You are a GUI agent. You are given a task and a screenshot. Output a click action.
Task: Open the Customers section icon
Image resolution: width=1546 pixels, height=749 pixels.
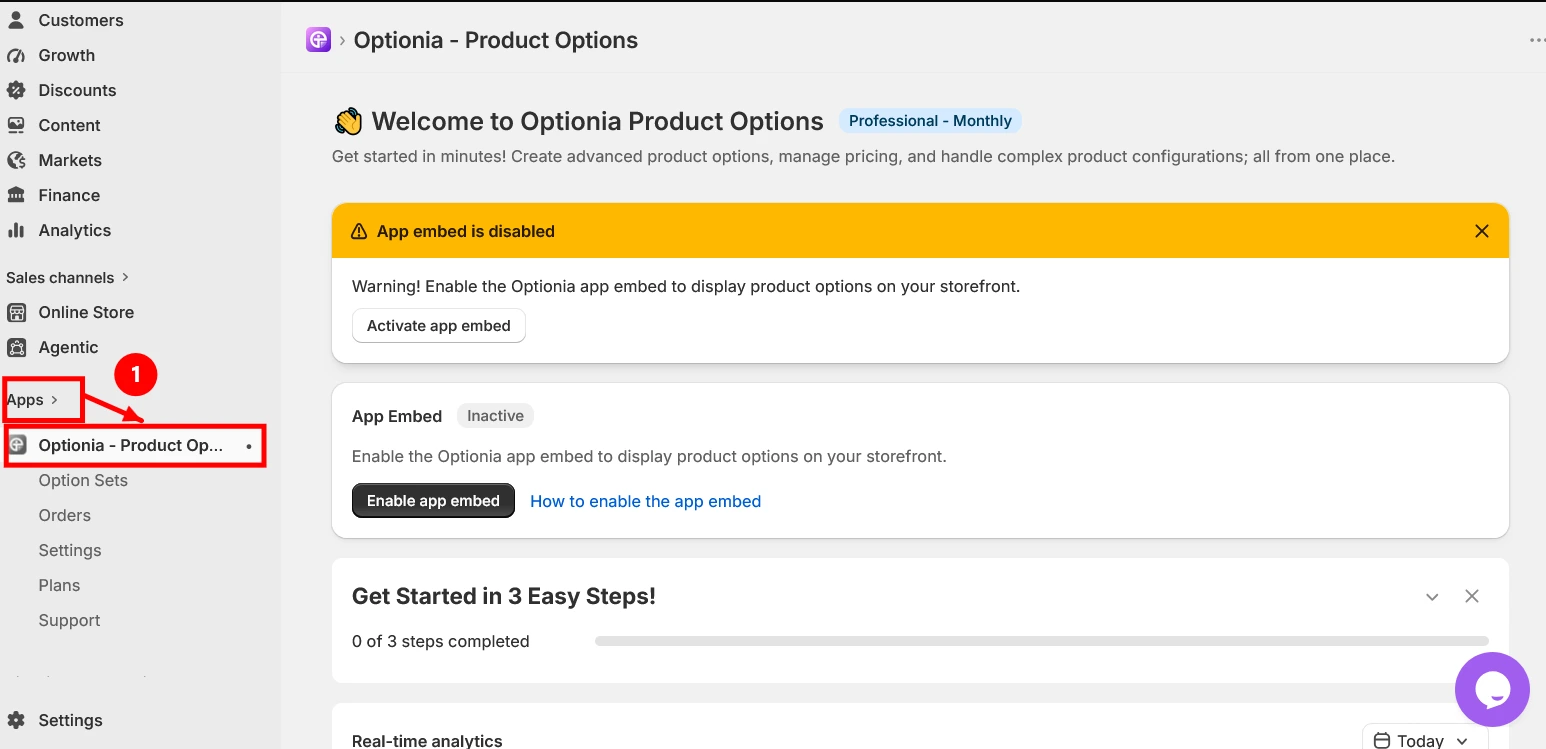point(16,20)
